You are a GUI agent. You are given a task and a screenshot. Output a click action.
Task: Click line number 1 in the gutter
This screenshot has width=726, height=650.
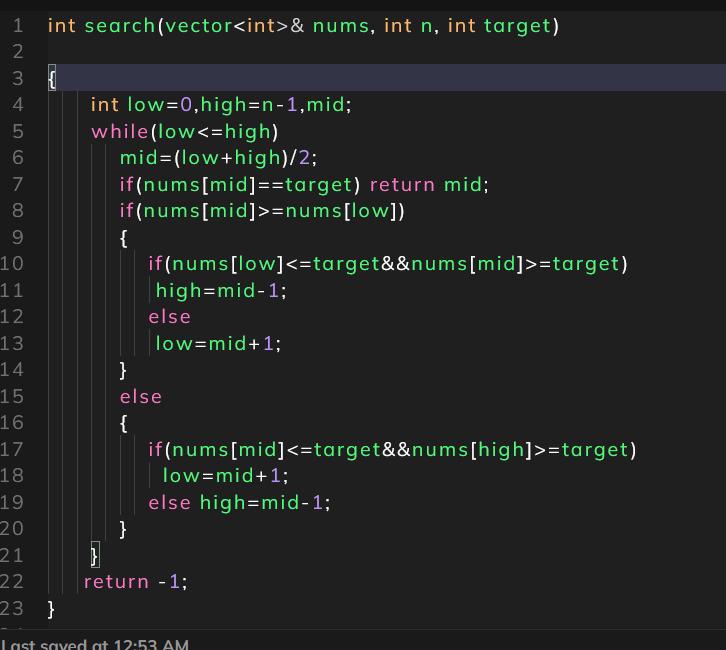[18, 26]
